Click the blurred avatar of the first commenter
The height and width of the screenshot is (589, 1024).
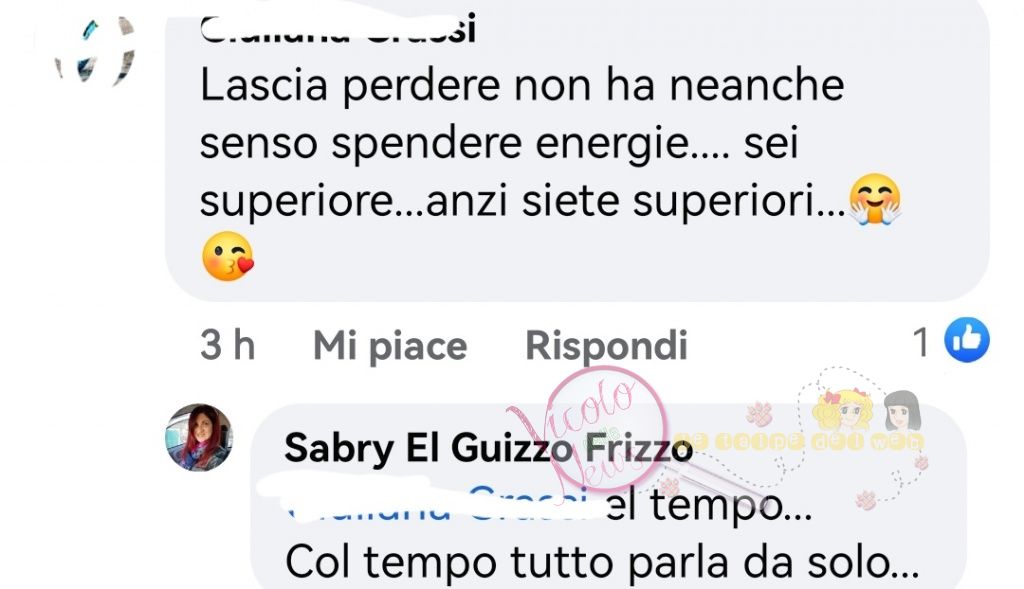pyautogui.click(x=96, y=52)
